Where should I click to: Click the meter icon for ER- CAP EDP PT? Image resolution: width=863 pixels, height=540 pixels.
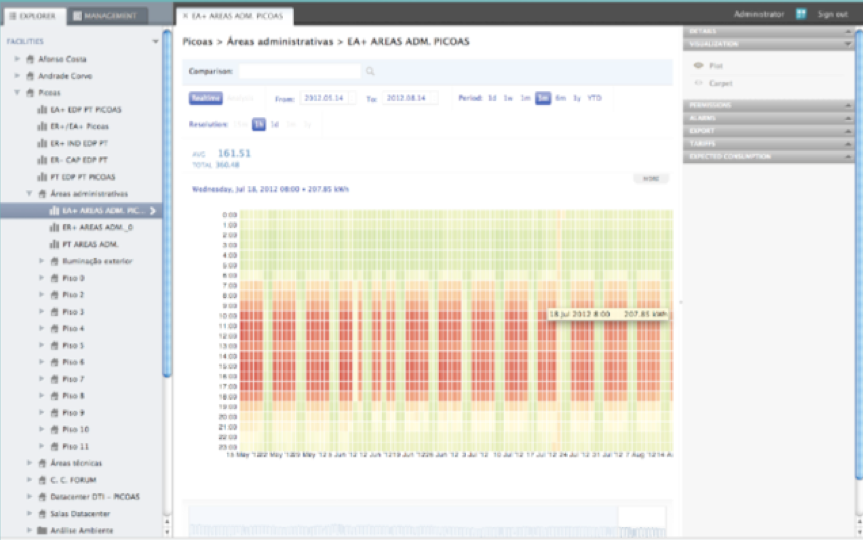[42, 159]
